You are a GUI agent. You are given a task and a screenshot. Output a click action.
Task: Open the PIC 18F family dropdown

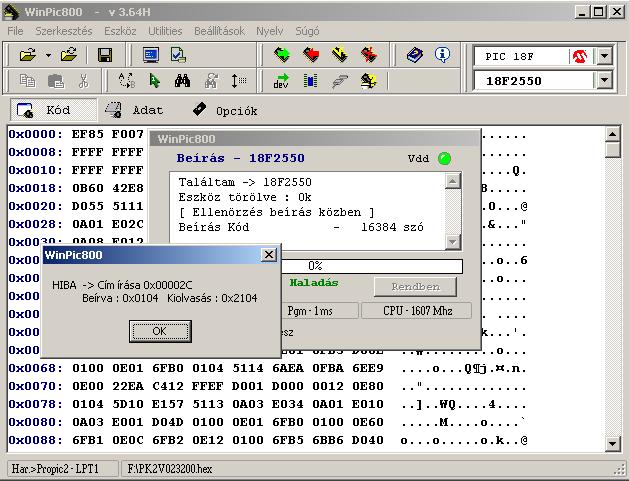pos(605,56)
